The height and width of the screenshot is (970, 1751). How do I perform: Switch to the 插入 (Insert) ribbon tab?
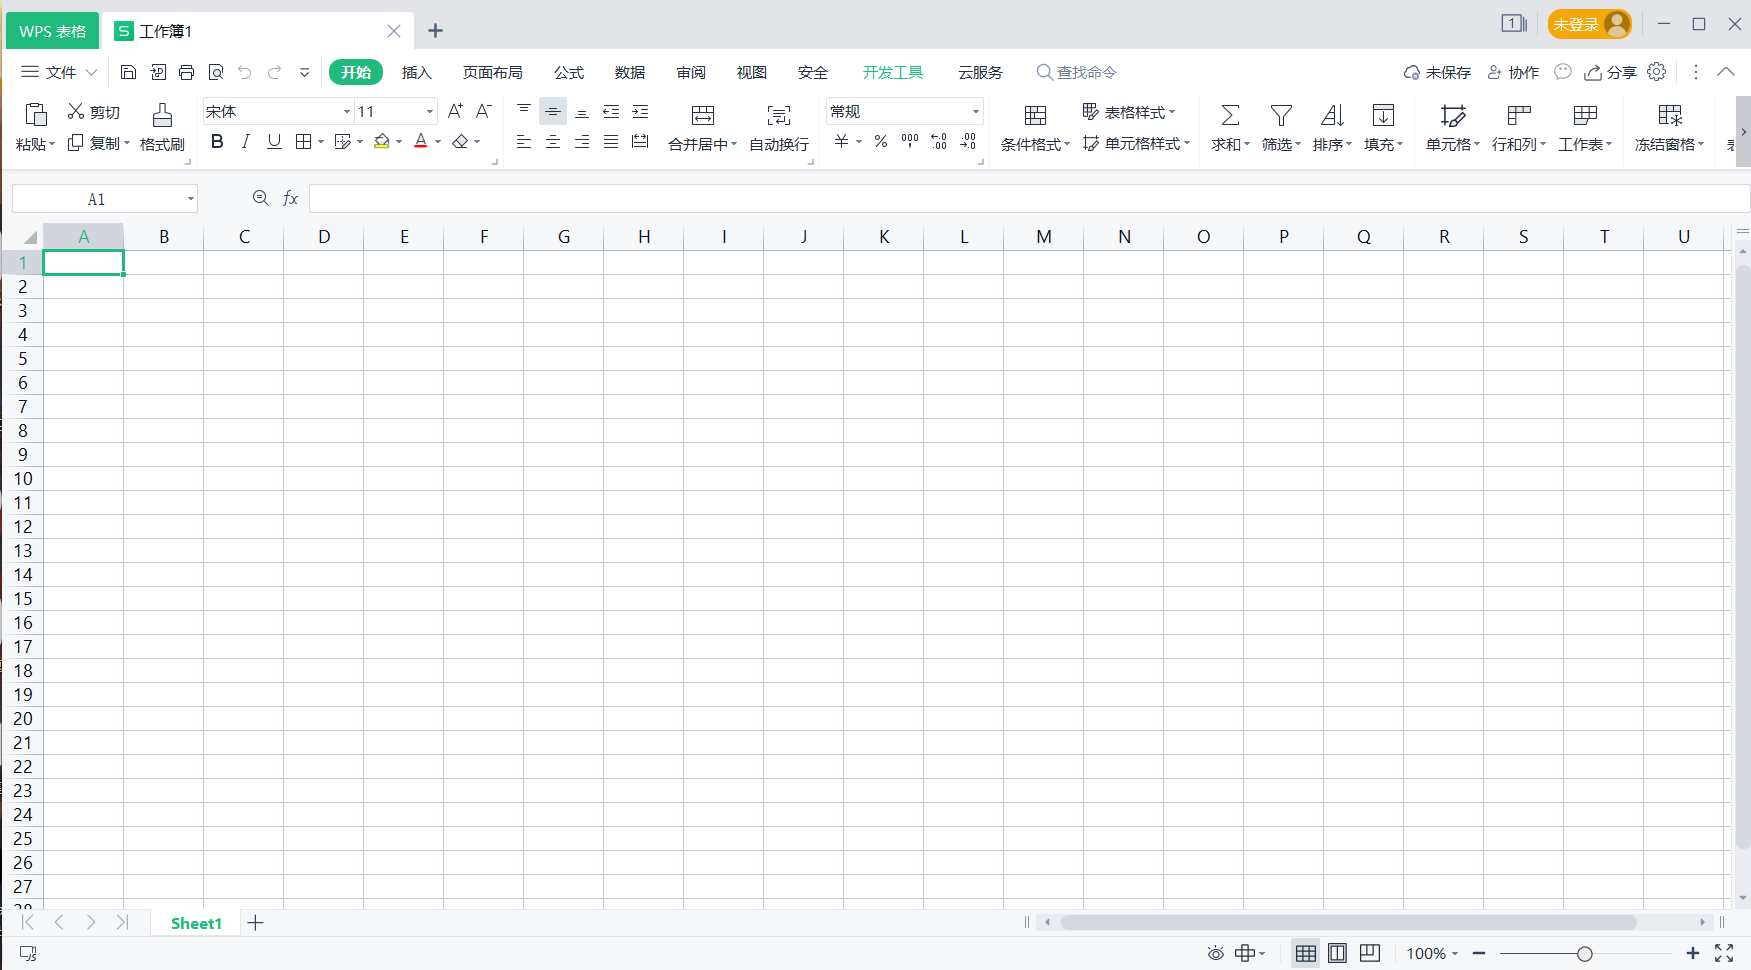pyautogui.click(x=416, y=72)
